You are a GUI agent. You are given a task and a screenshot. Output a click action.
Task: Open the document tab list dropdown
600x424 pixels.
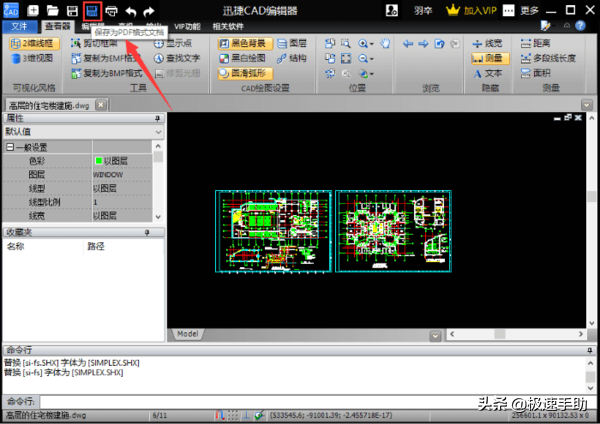point(587,104)
